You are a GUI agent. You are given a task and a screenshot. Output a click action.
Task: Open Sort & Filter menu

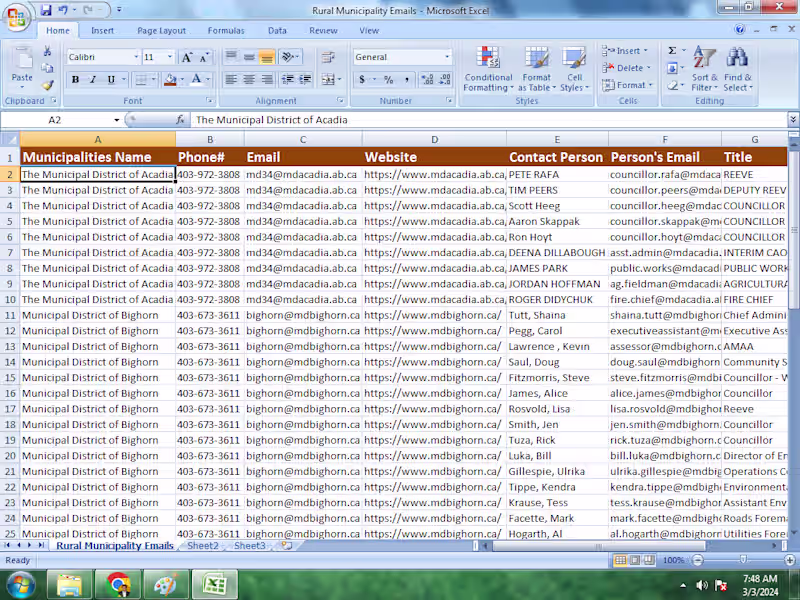705,68
